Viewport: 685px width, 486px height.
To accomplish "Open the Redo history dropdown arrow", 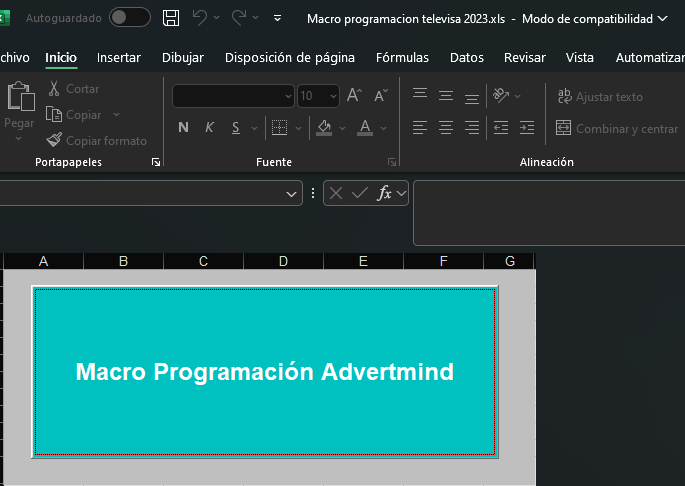I will [x=256, y=18].
